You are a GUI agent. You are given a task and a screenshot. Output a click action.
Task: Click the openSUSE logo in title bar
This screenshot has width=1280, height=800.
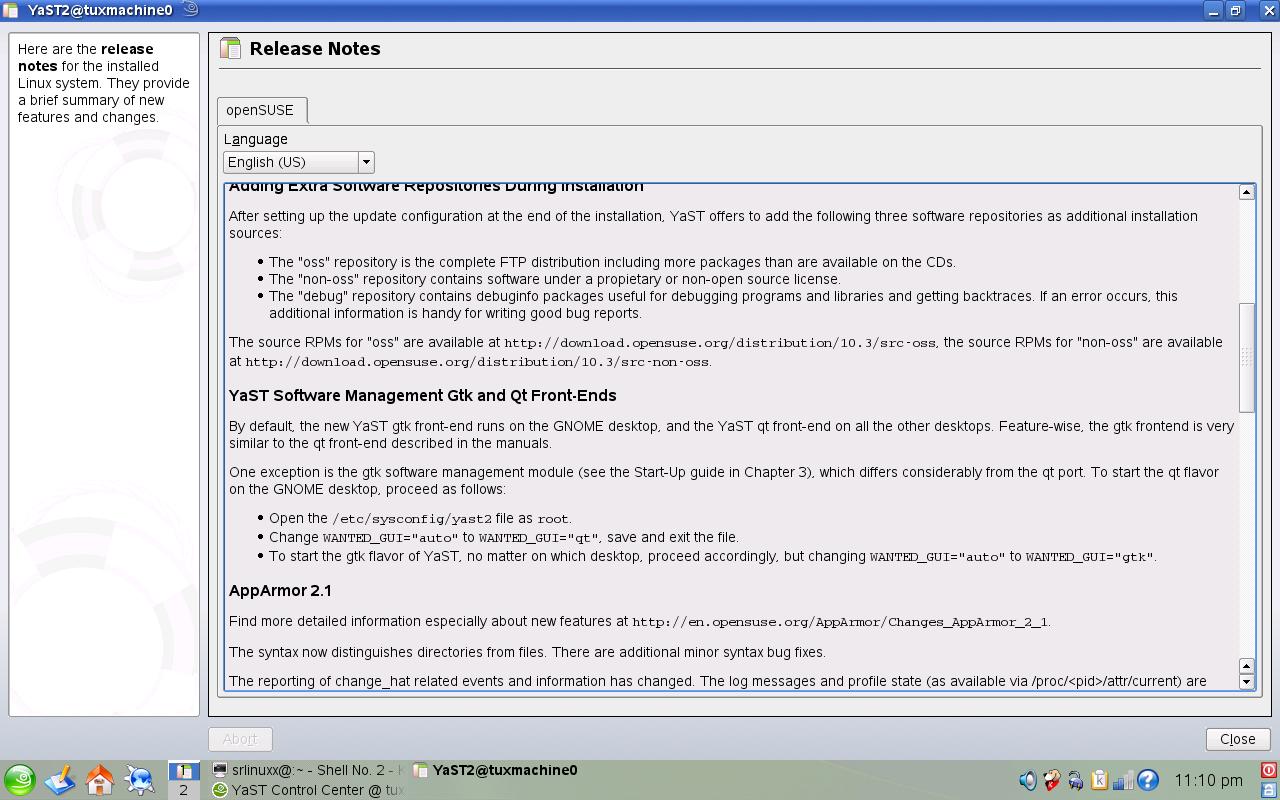[x=190, y=10]
